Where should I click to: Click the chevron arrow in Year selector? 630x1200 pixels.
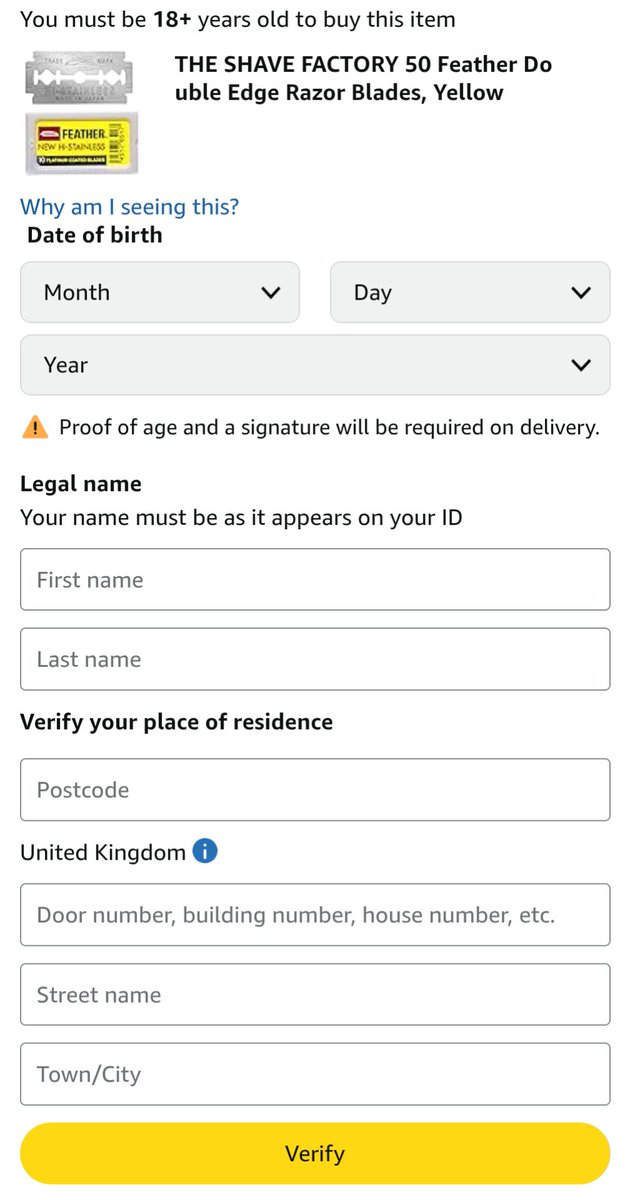point(580,366)
